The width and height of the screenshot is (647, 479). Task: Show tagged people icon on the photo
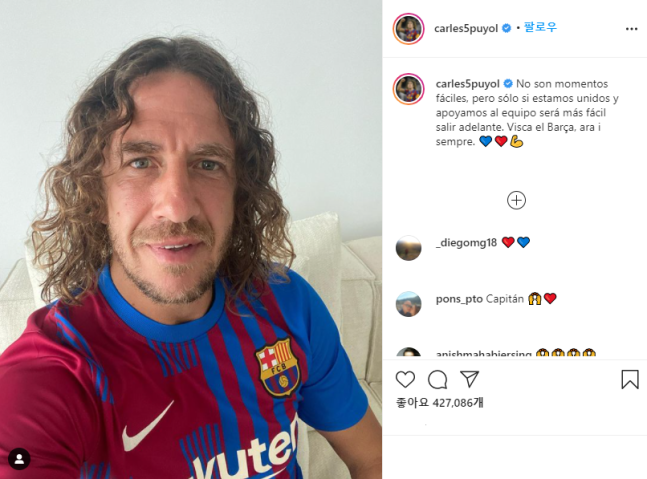coord(19,459)
